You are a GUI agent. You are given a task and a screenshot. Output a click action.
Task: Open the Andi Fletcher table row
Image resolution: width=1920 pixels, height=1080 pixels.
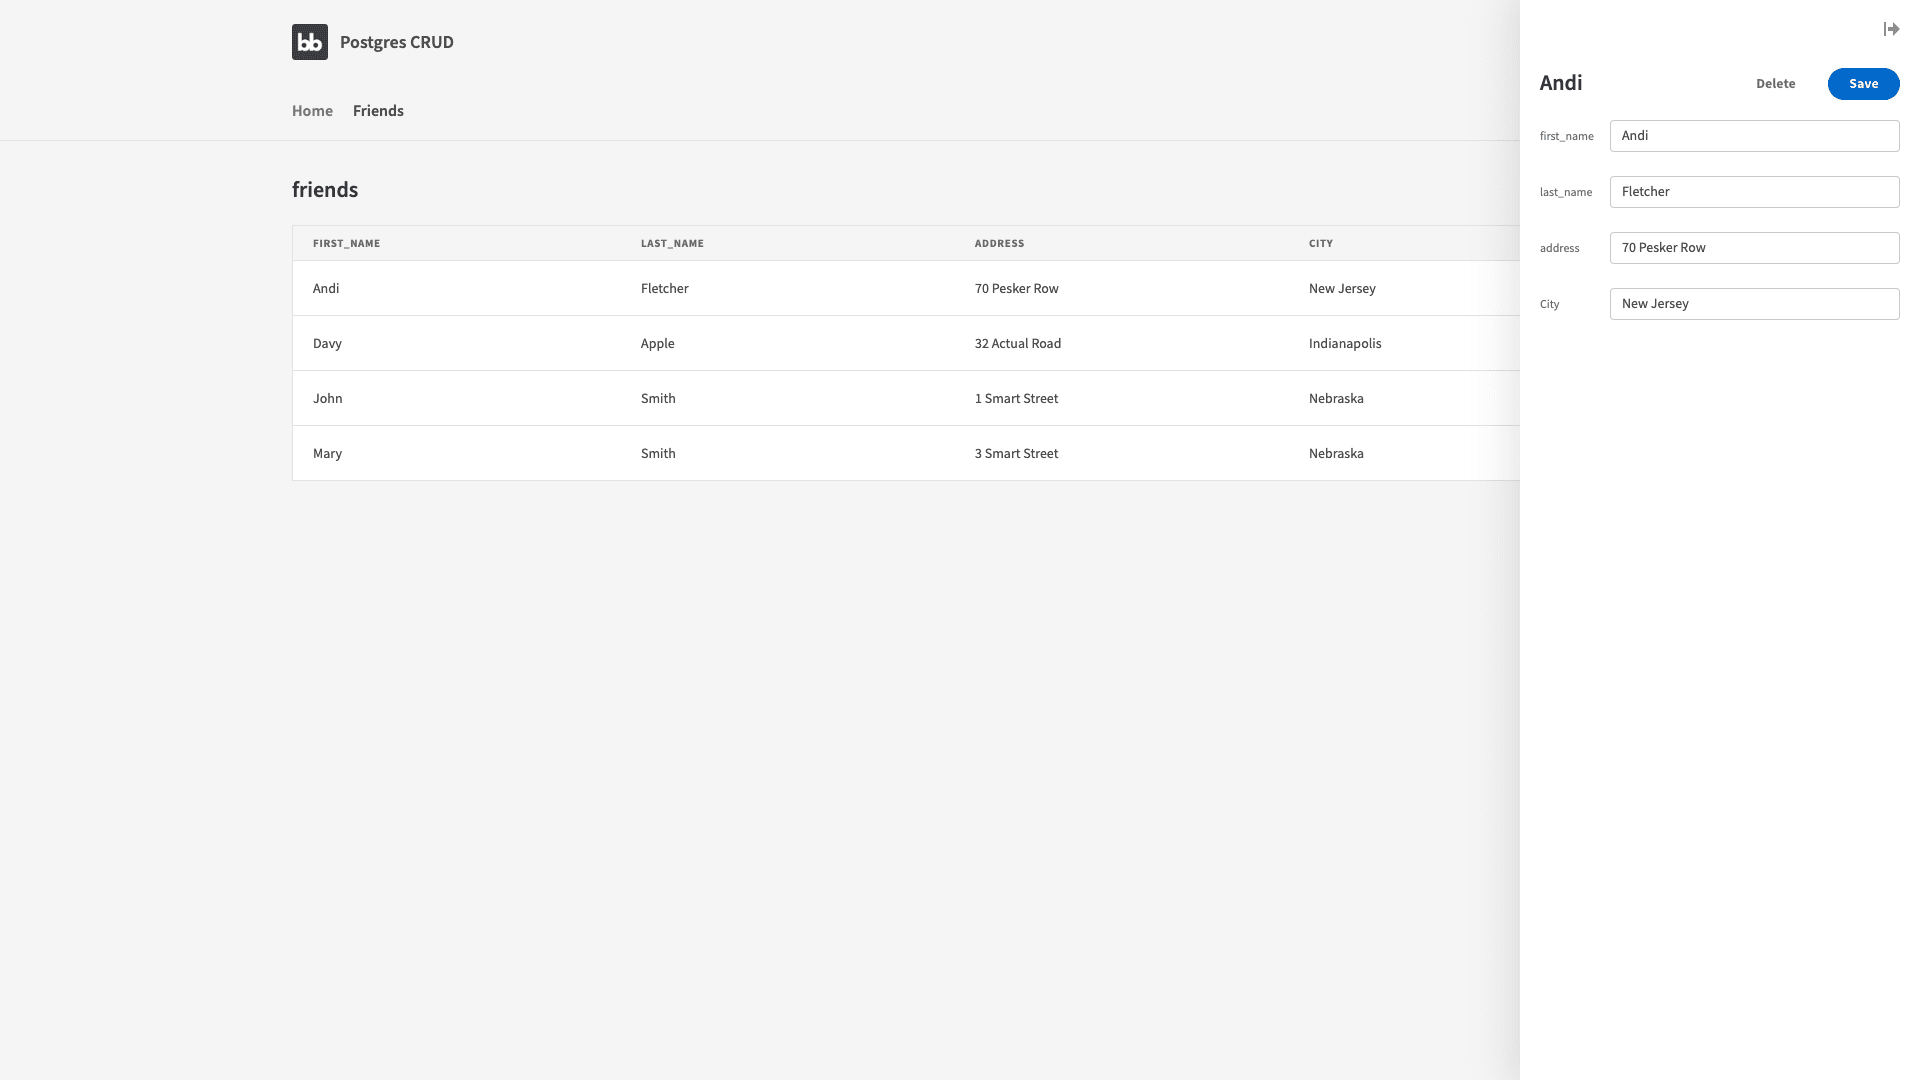click(906, 288)
